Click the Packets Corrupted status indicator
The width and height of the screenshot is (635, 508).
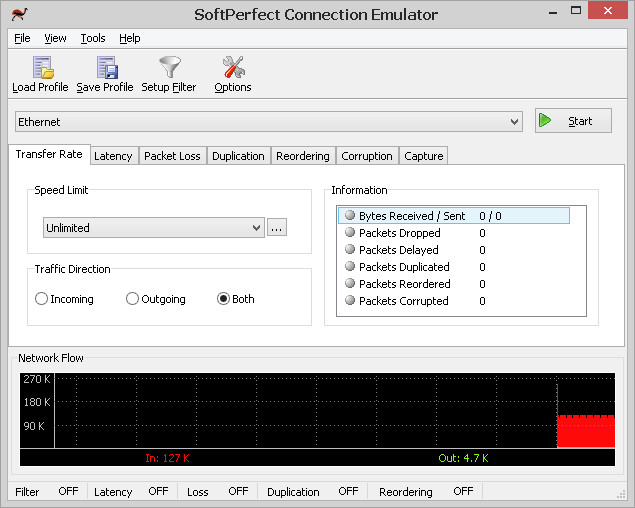pyautogui.click(x=350, y=300)
